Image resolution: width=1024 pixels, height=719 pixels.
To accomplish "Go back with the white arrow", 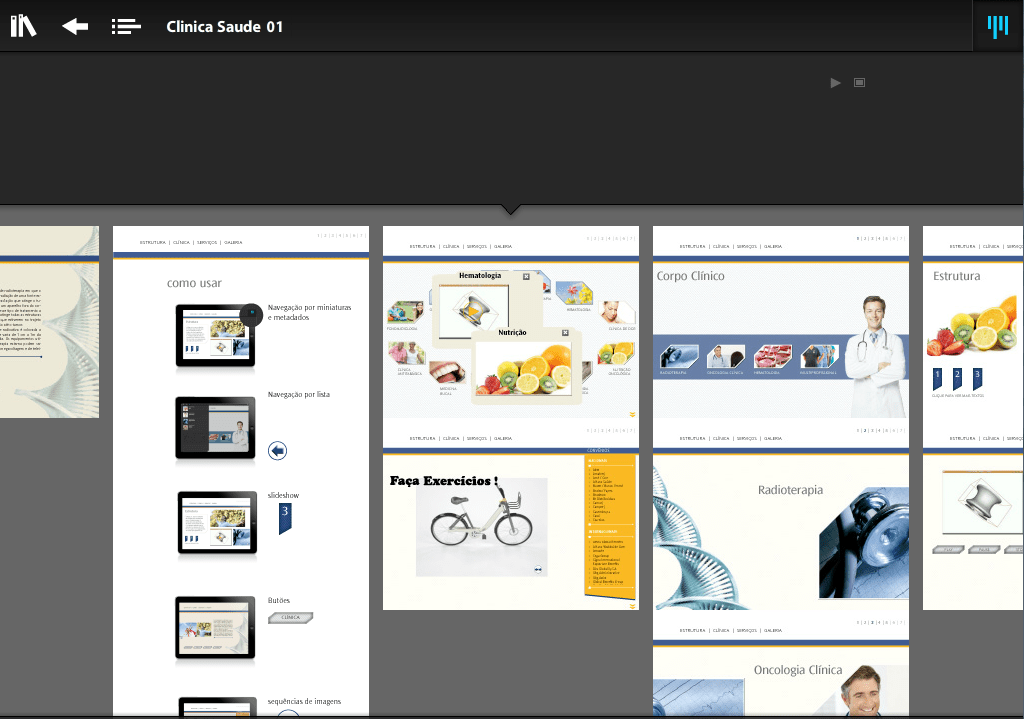I will [x=75, y=26].
